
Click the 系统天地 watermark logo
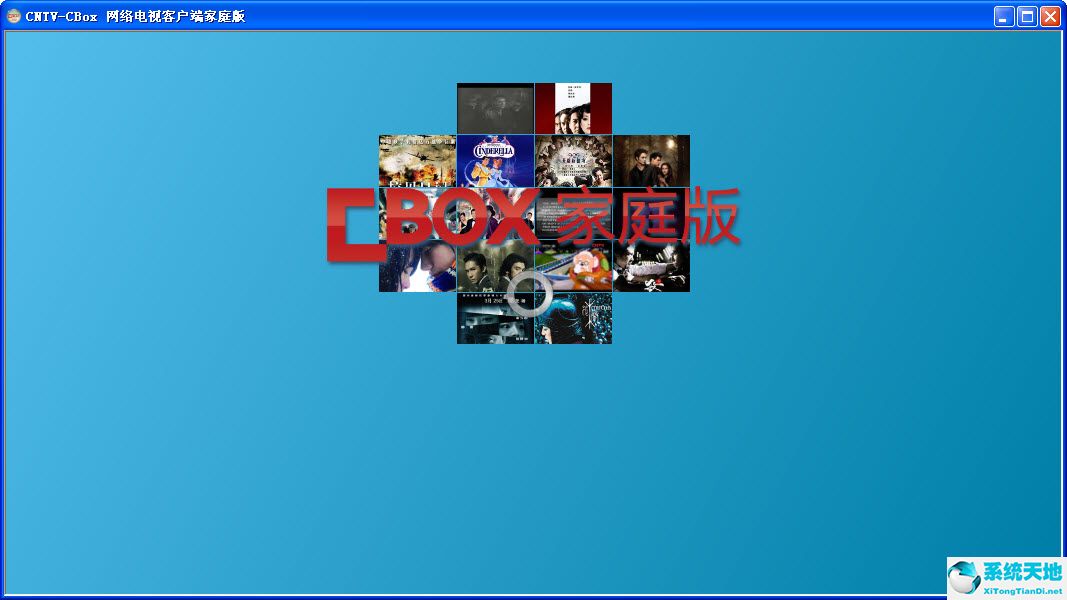[1005, 578]
